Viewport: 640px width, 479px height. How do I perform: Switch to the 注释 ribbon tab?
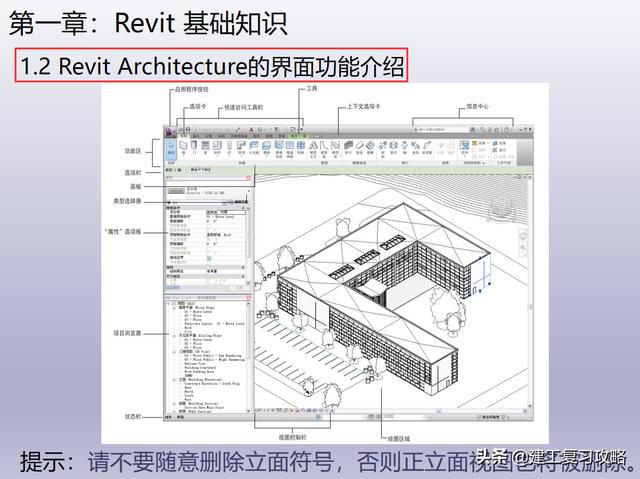pyautogui.click(x=208, y=136)
